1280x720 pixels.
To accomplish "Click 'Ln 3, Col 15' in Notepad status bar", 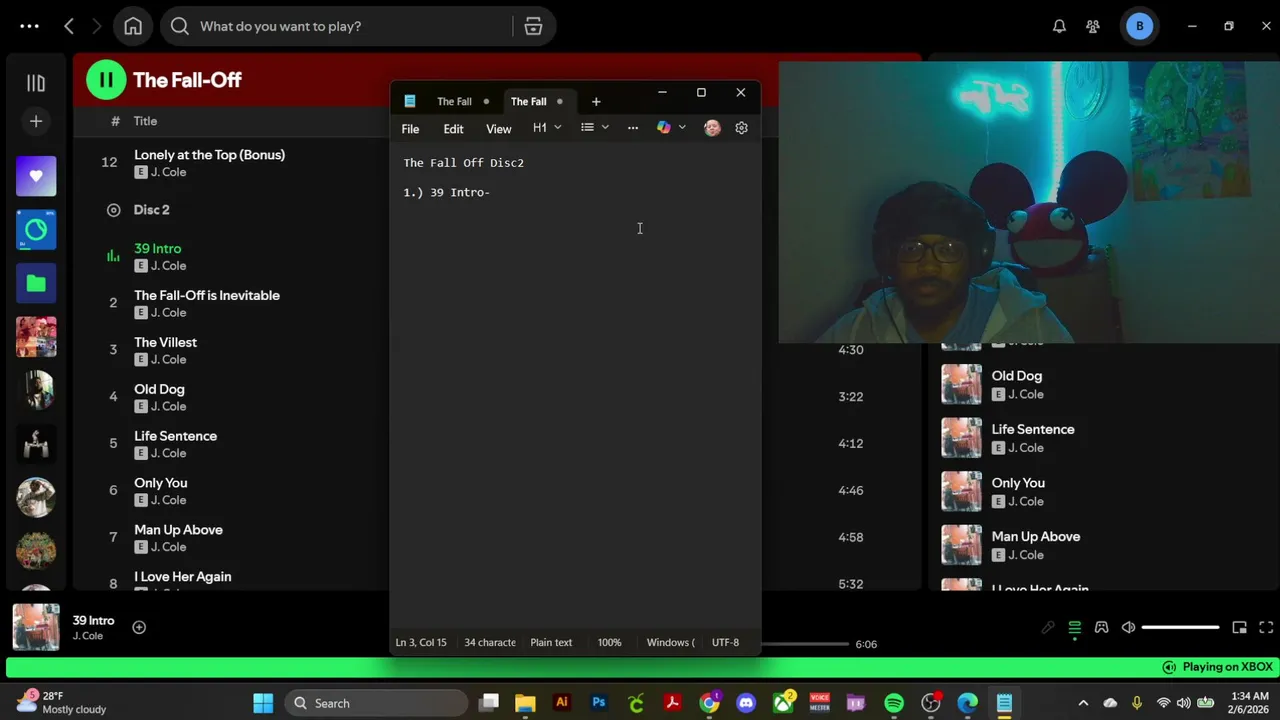I will coord(421,643).
